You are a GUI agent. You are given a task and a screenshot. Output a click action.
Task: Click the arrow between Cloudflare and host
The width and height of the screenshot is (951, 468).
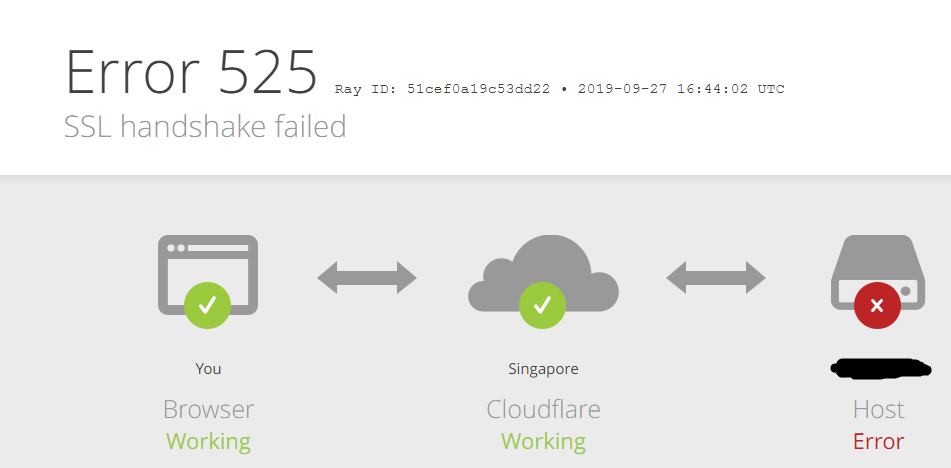716,278
